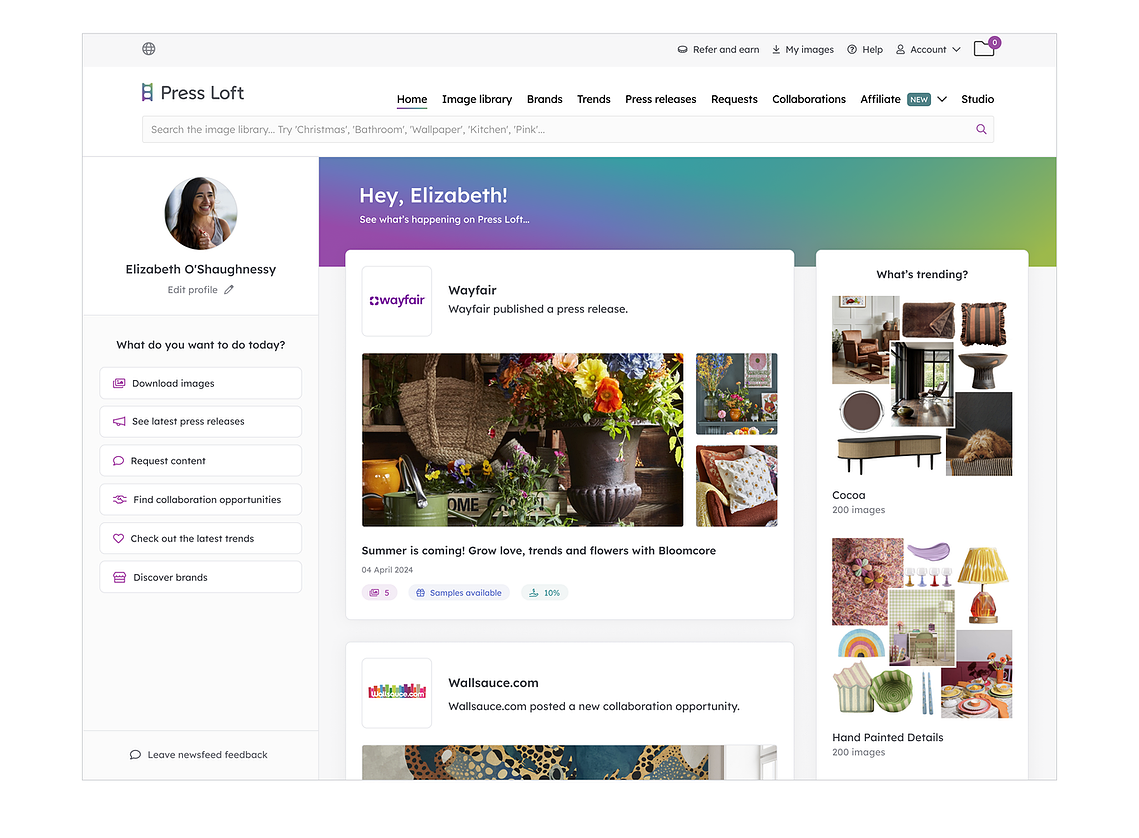Select Find collaboration opportunities button
Viewport: 1139px width, 838px height.
pos(200,500)
